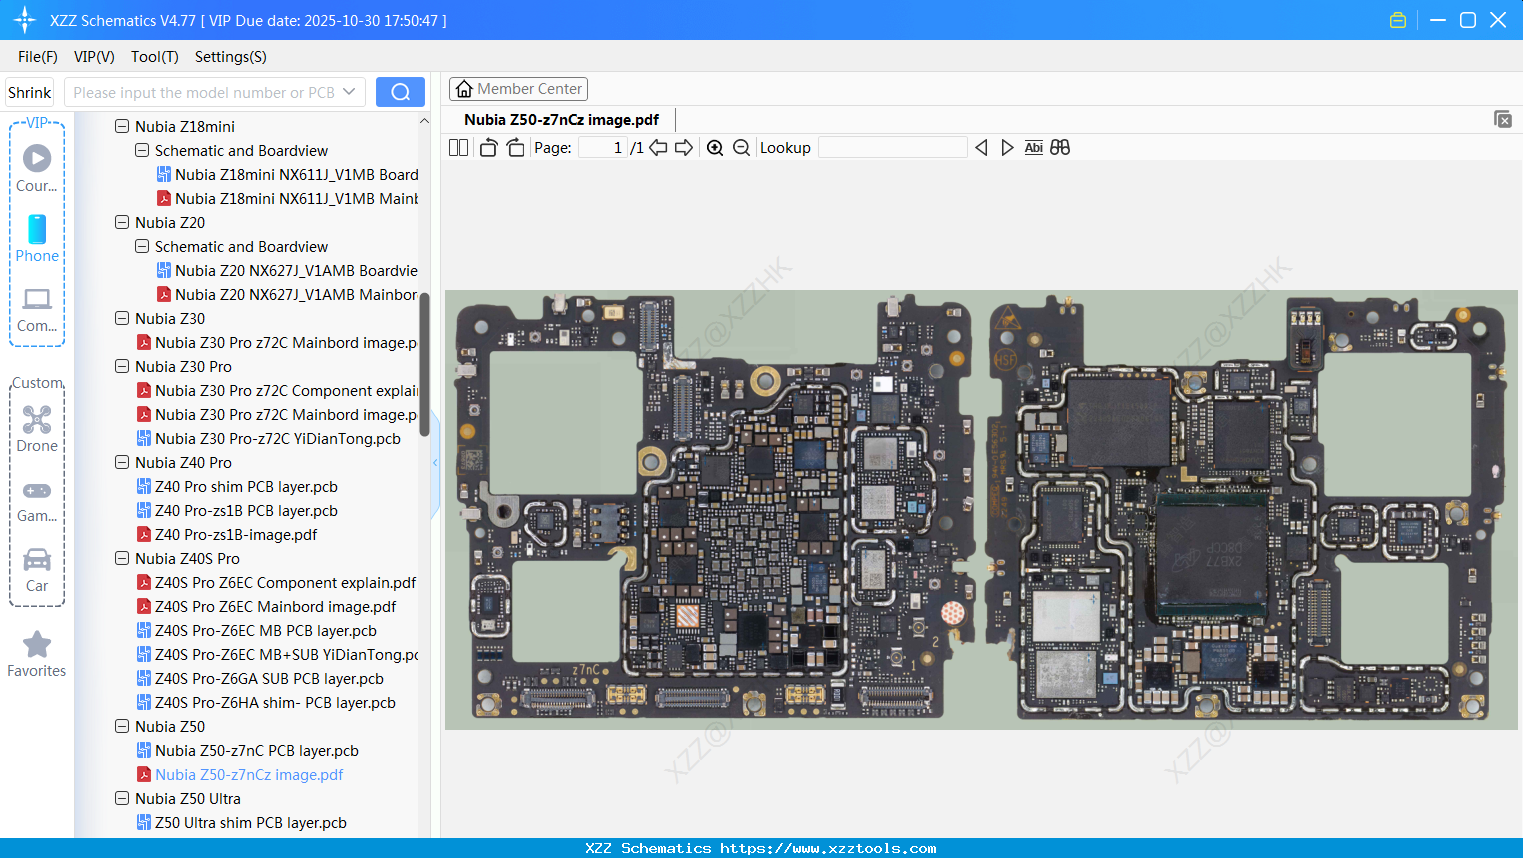
Task: Collapse the Nubia Z50 tree node
Action: pyautogui.click(x=121, y=726)
